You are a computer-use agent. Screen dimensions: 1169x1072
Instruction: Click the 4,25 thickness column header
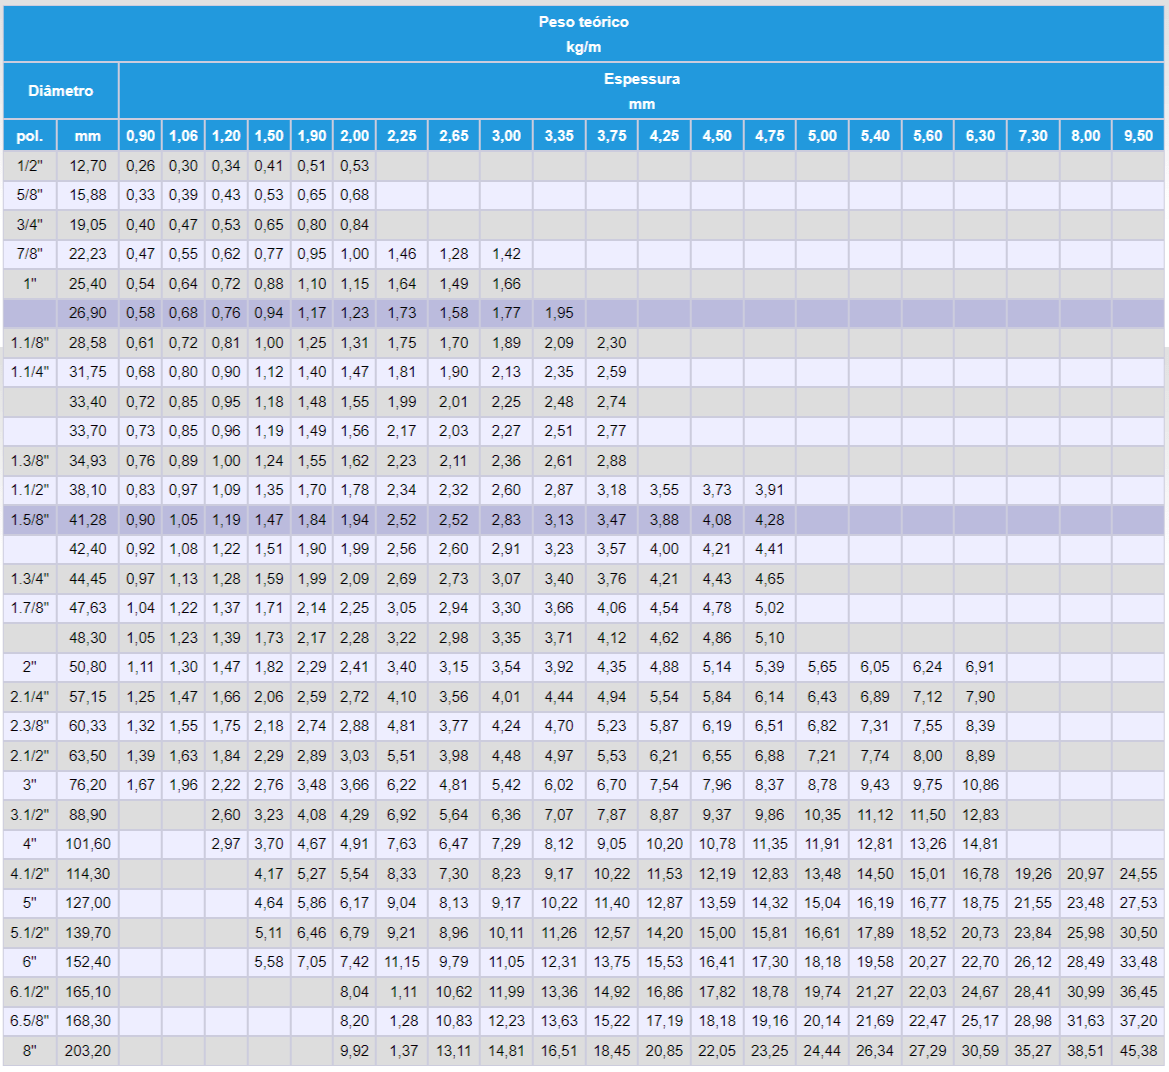tap(664, 136)
